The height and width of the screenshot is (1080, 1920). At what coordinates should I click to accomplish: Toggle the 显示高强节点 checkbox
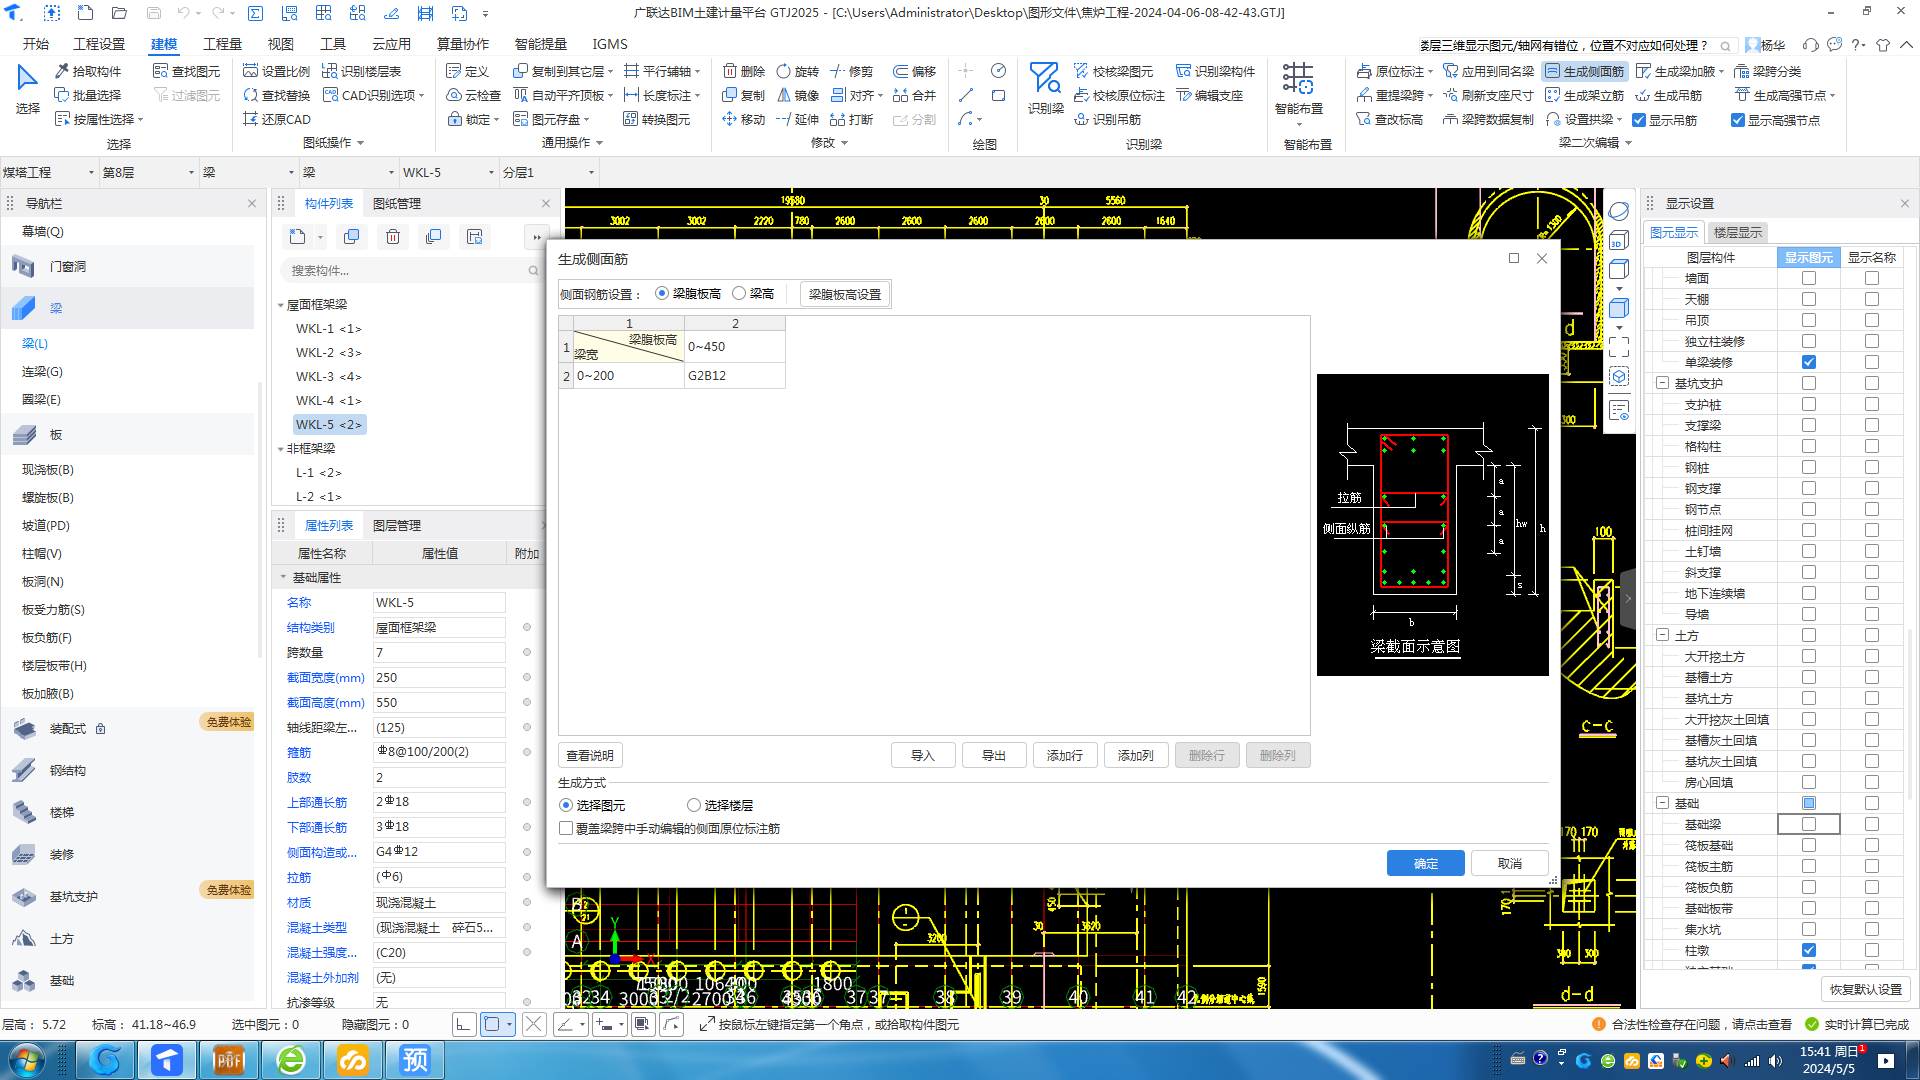[x=1738, y=120]
